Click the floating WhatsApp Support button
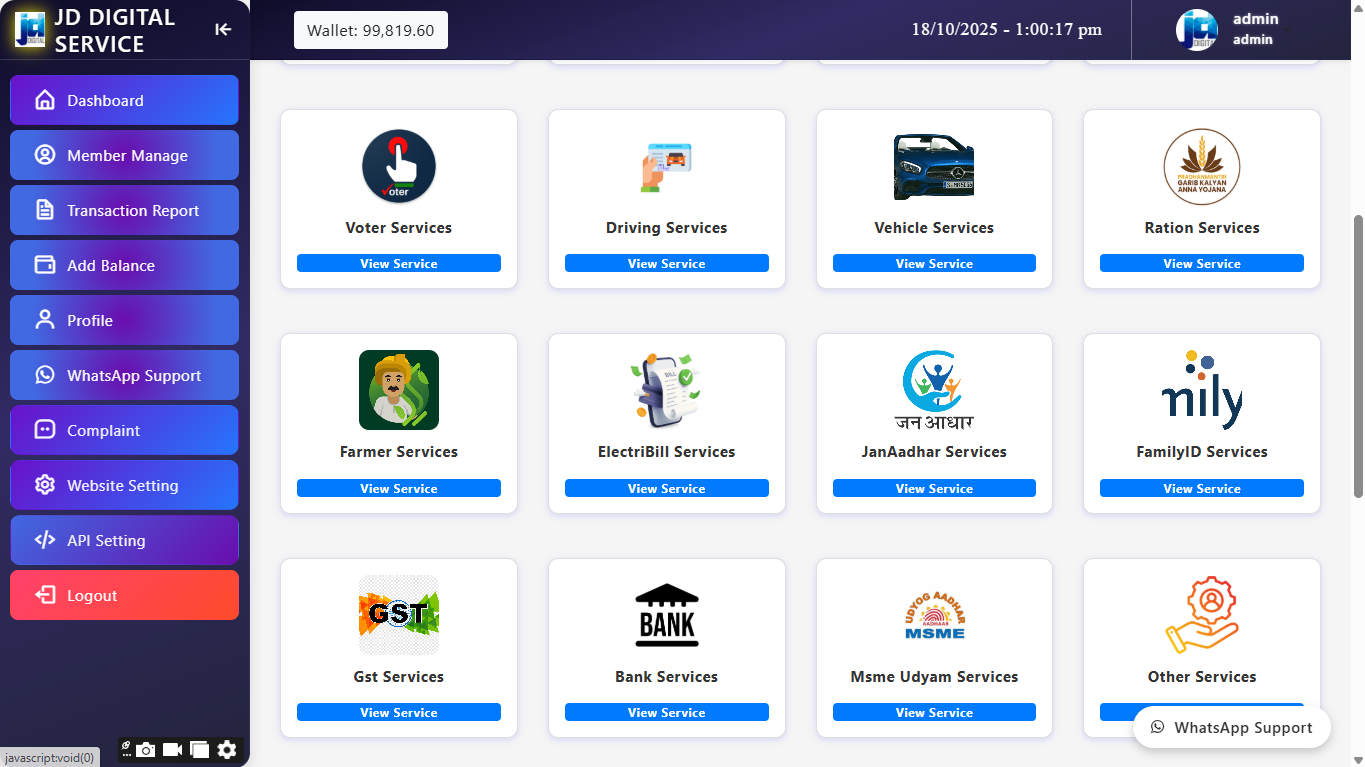The width and height of the screenshot is (1365, 767). (x=1231, y=728)
